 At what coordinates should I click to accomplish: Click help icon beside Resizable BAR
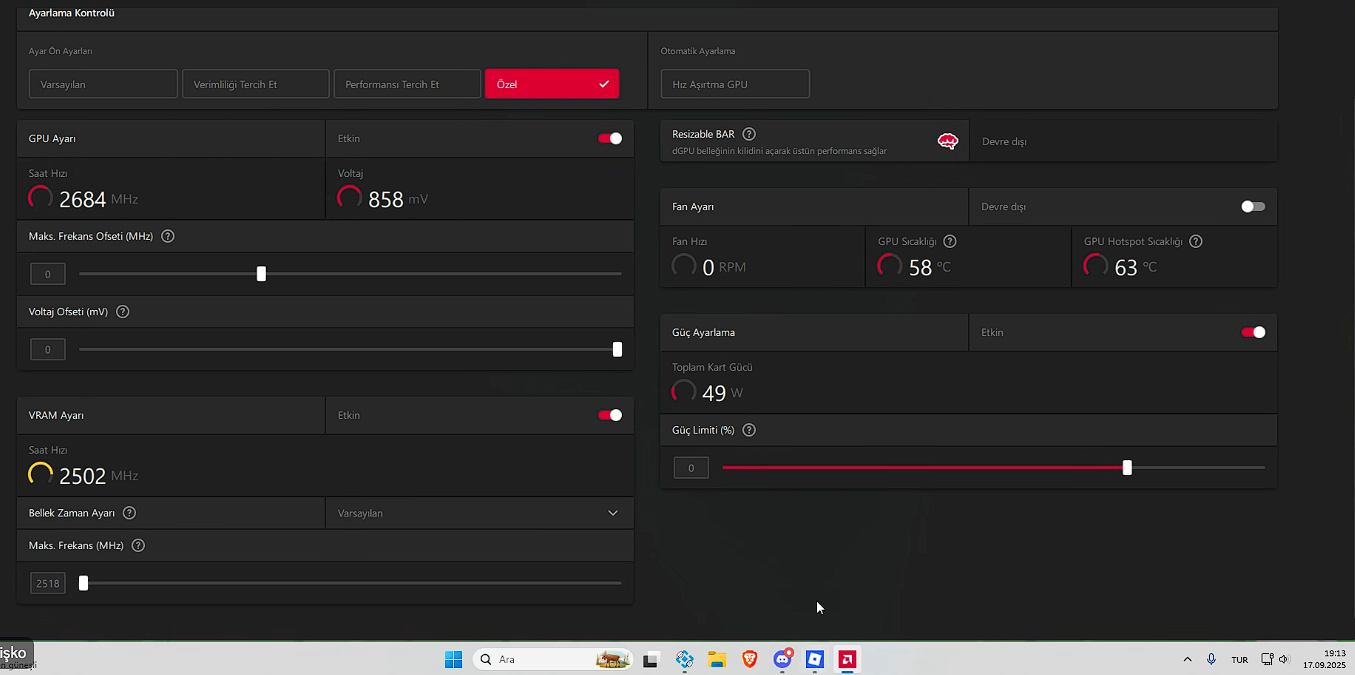tap(749, 134)
